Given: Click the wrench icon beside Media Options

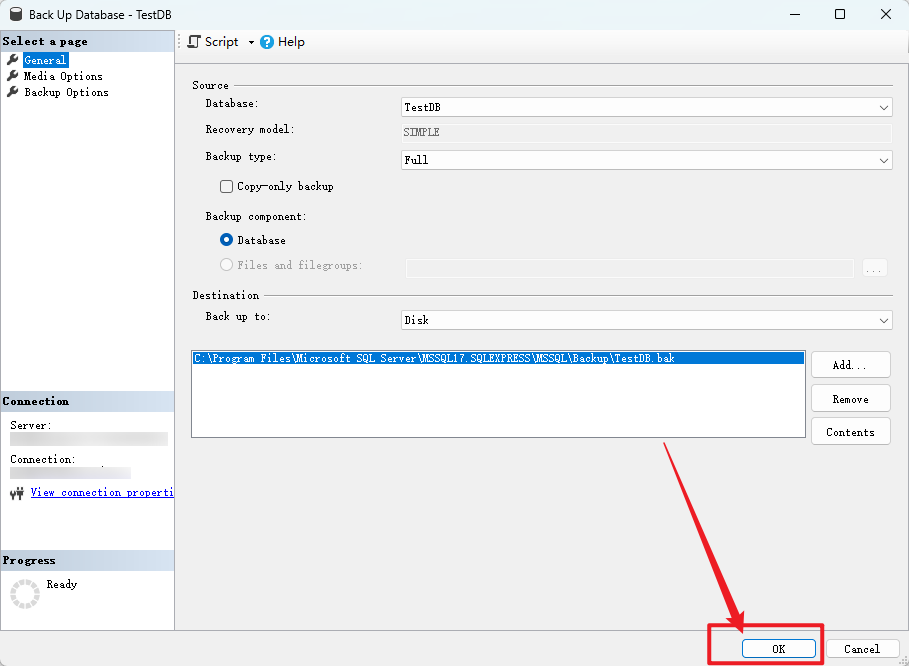Looking at the screenshot, I should (13, 76).
